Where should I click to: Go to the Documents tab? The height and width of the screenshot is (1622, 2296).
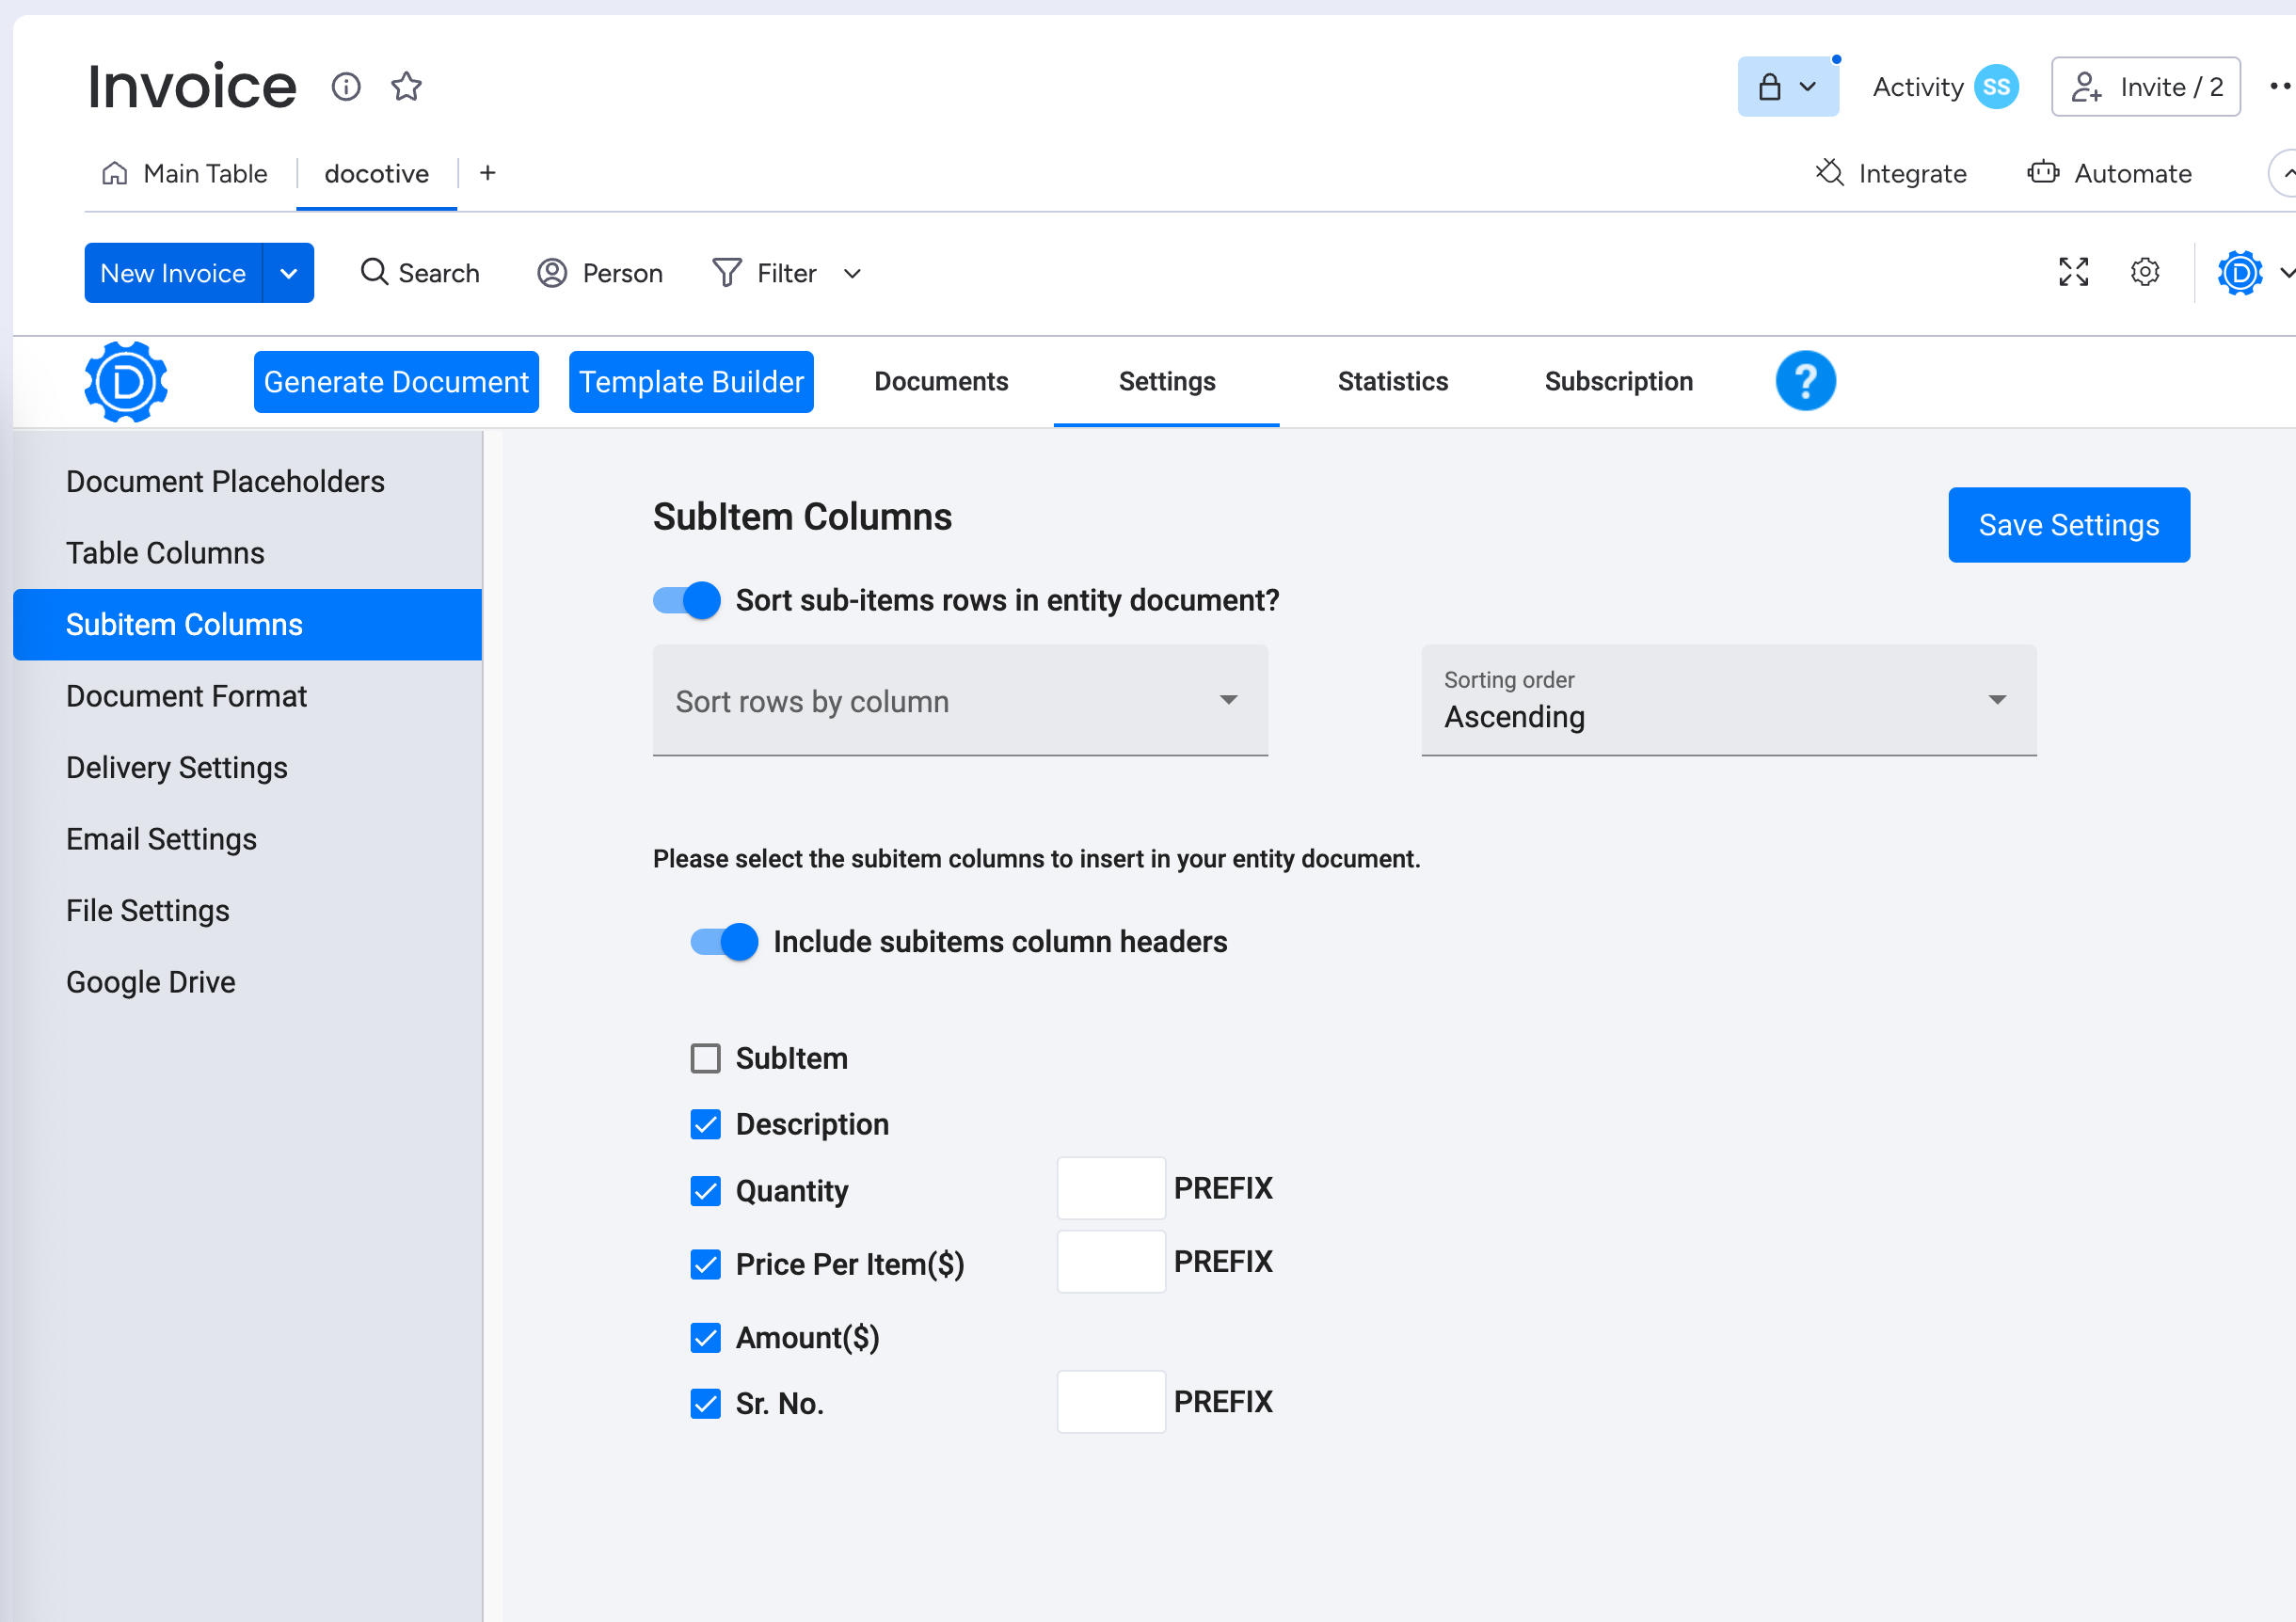click(941, 382)
